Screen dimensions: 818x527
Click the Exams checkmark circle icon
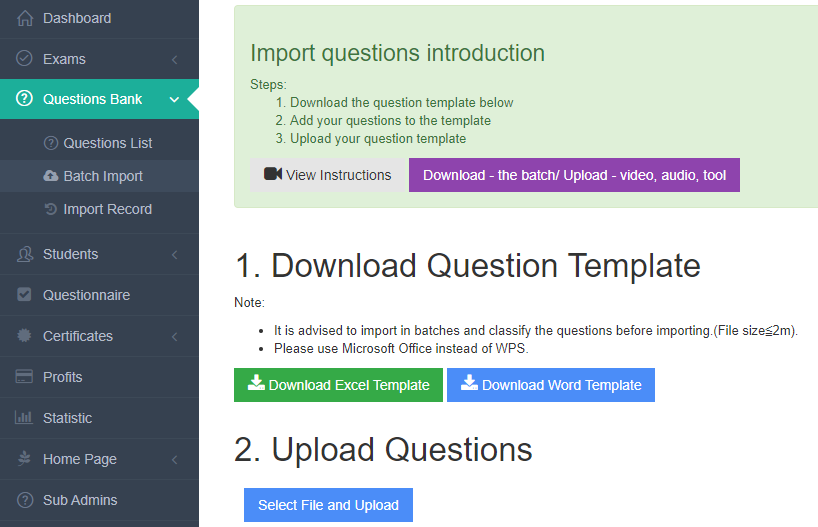[25, 58]
